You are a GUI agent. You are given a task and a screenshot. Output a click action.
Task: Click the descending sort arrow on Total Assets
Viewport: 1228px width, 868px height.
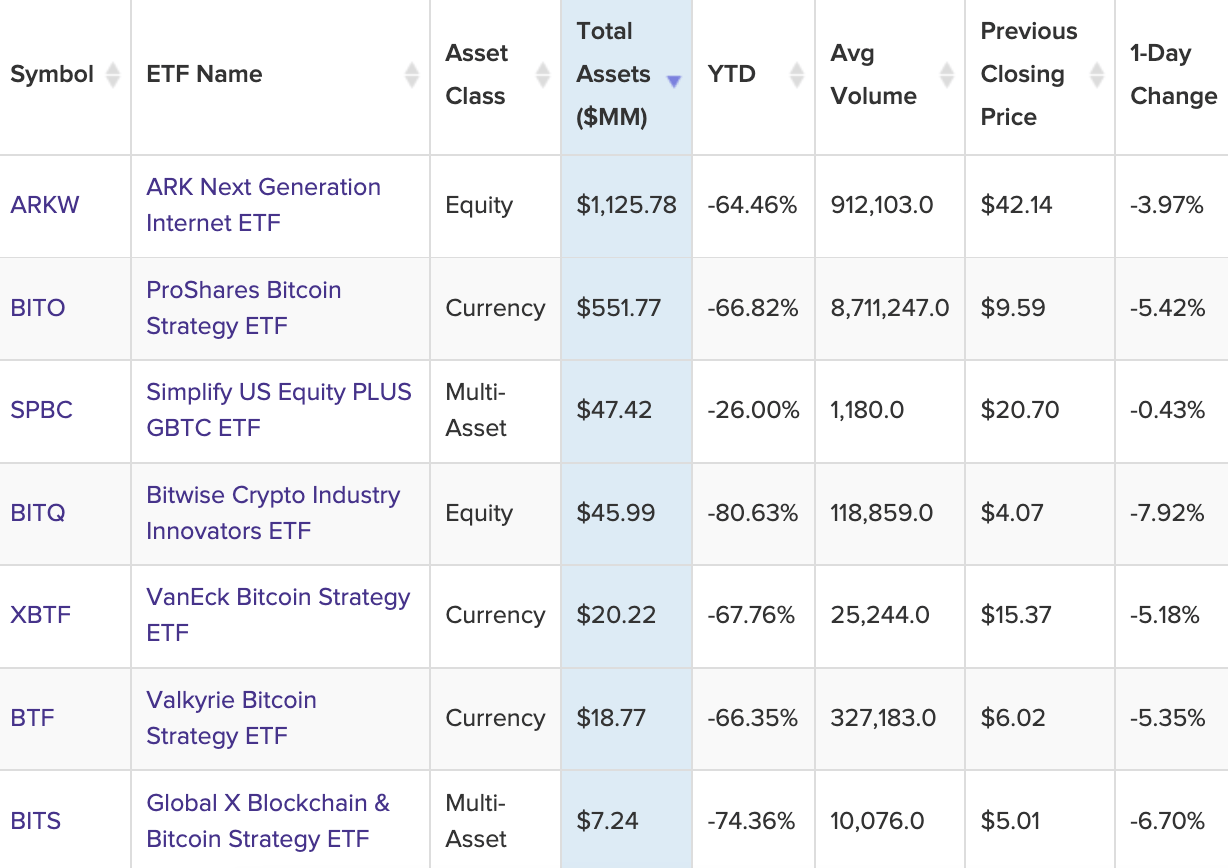coord(673,79)
